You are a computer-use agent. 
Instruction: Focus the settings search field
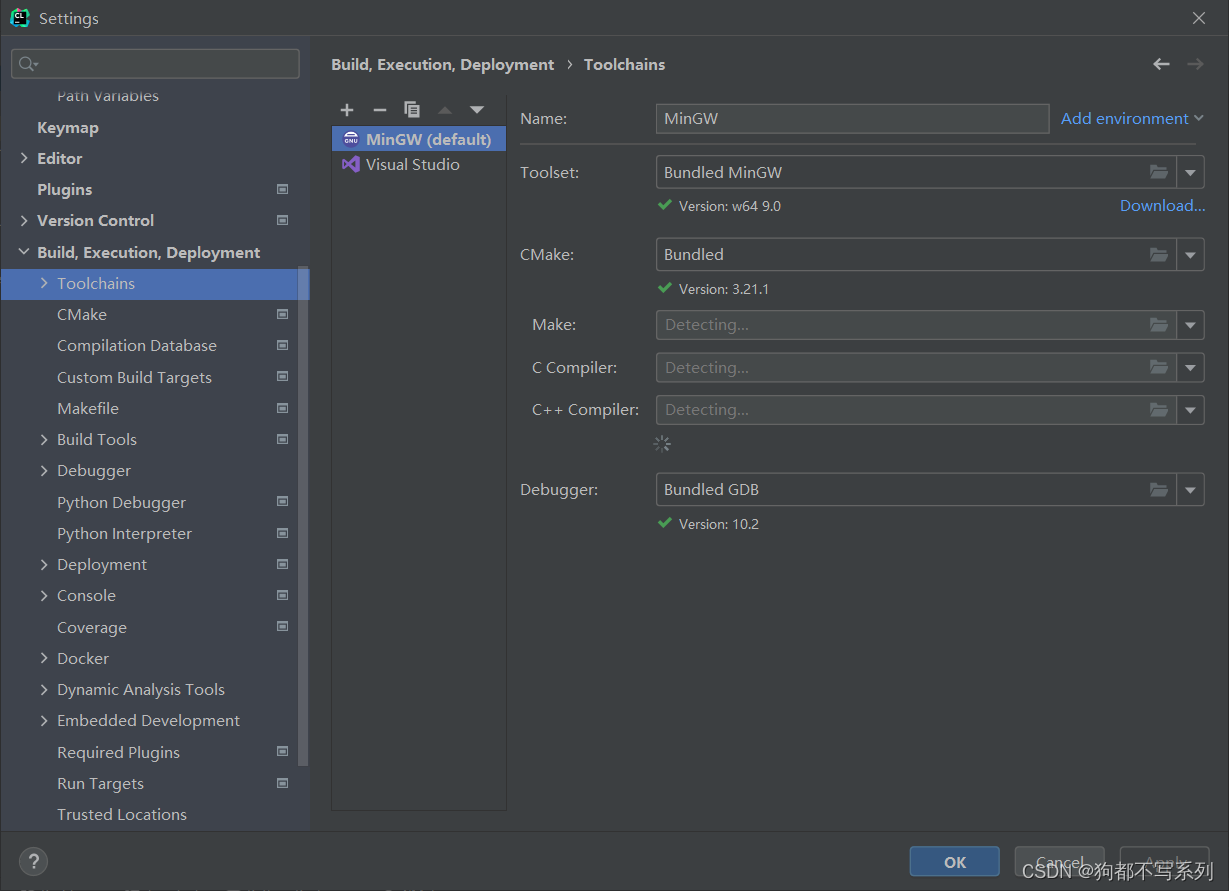(155, 64)
